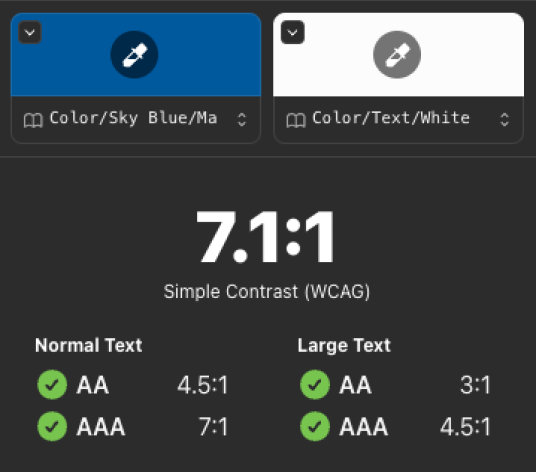
Task: Select the Color/Sky Blue/Ma color name
Action: [133, 118]
